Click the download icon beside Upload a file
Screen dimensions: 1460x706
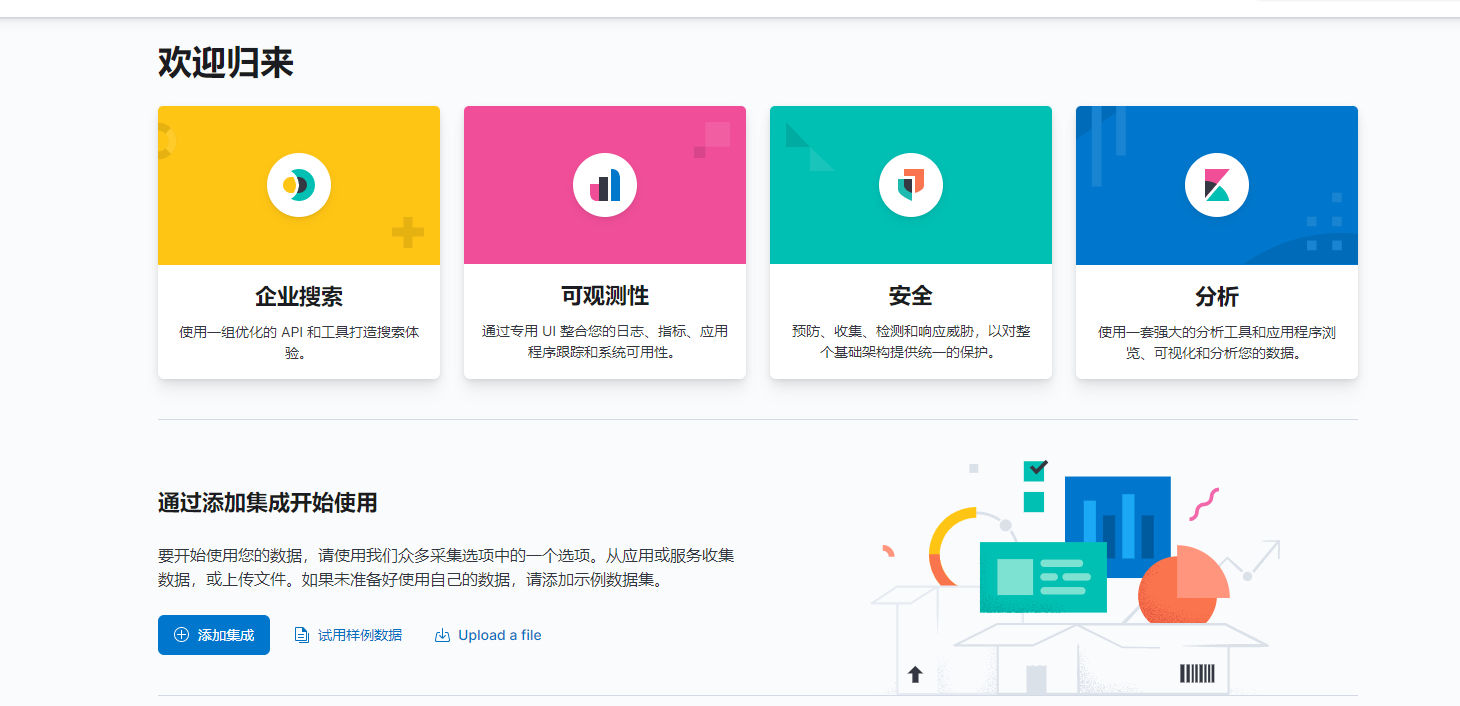point(442,635)
